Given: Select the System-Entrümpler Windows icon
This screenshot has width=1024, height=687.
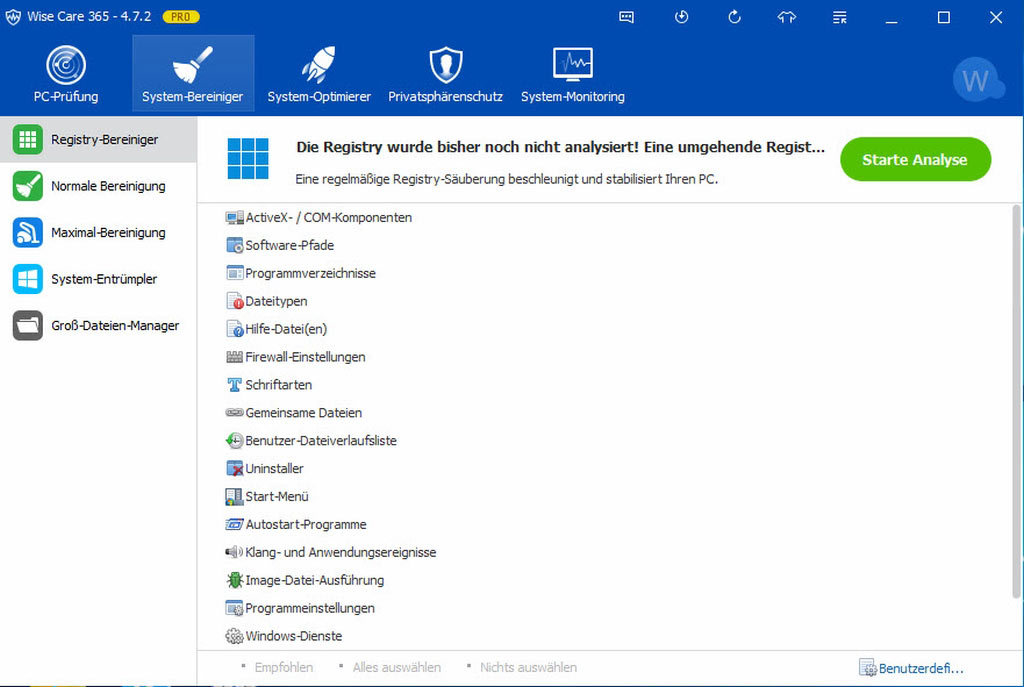Looking at the screenshot, I should click(x=27, y=279).
